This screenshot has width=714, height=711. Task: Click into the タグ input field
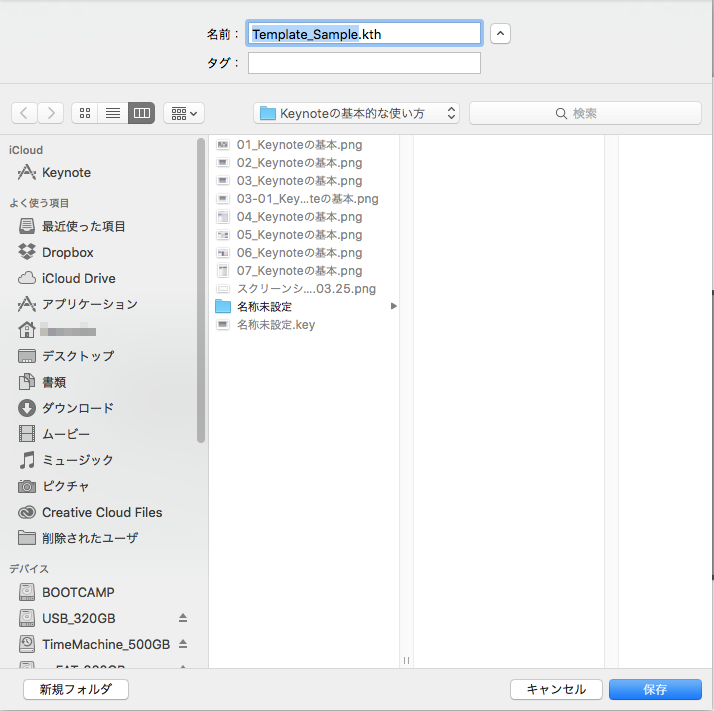pyautogui.click(x=364, y=63)
